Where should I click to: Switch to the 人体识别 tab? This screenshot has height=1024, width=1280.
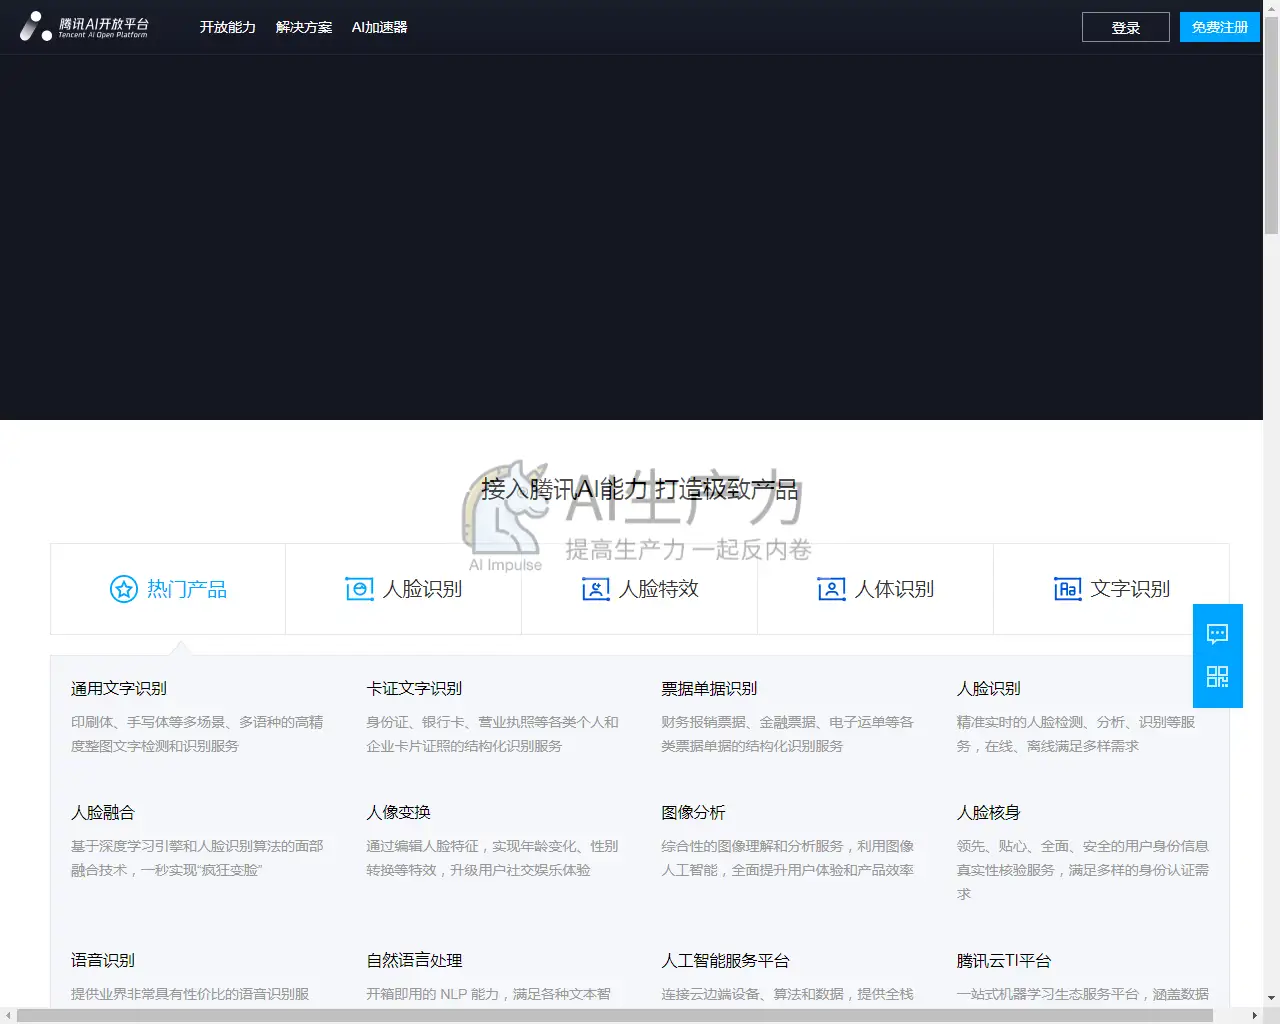[x=876, y=589]
